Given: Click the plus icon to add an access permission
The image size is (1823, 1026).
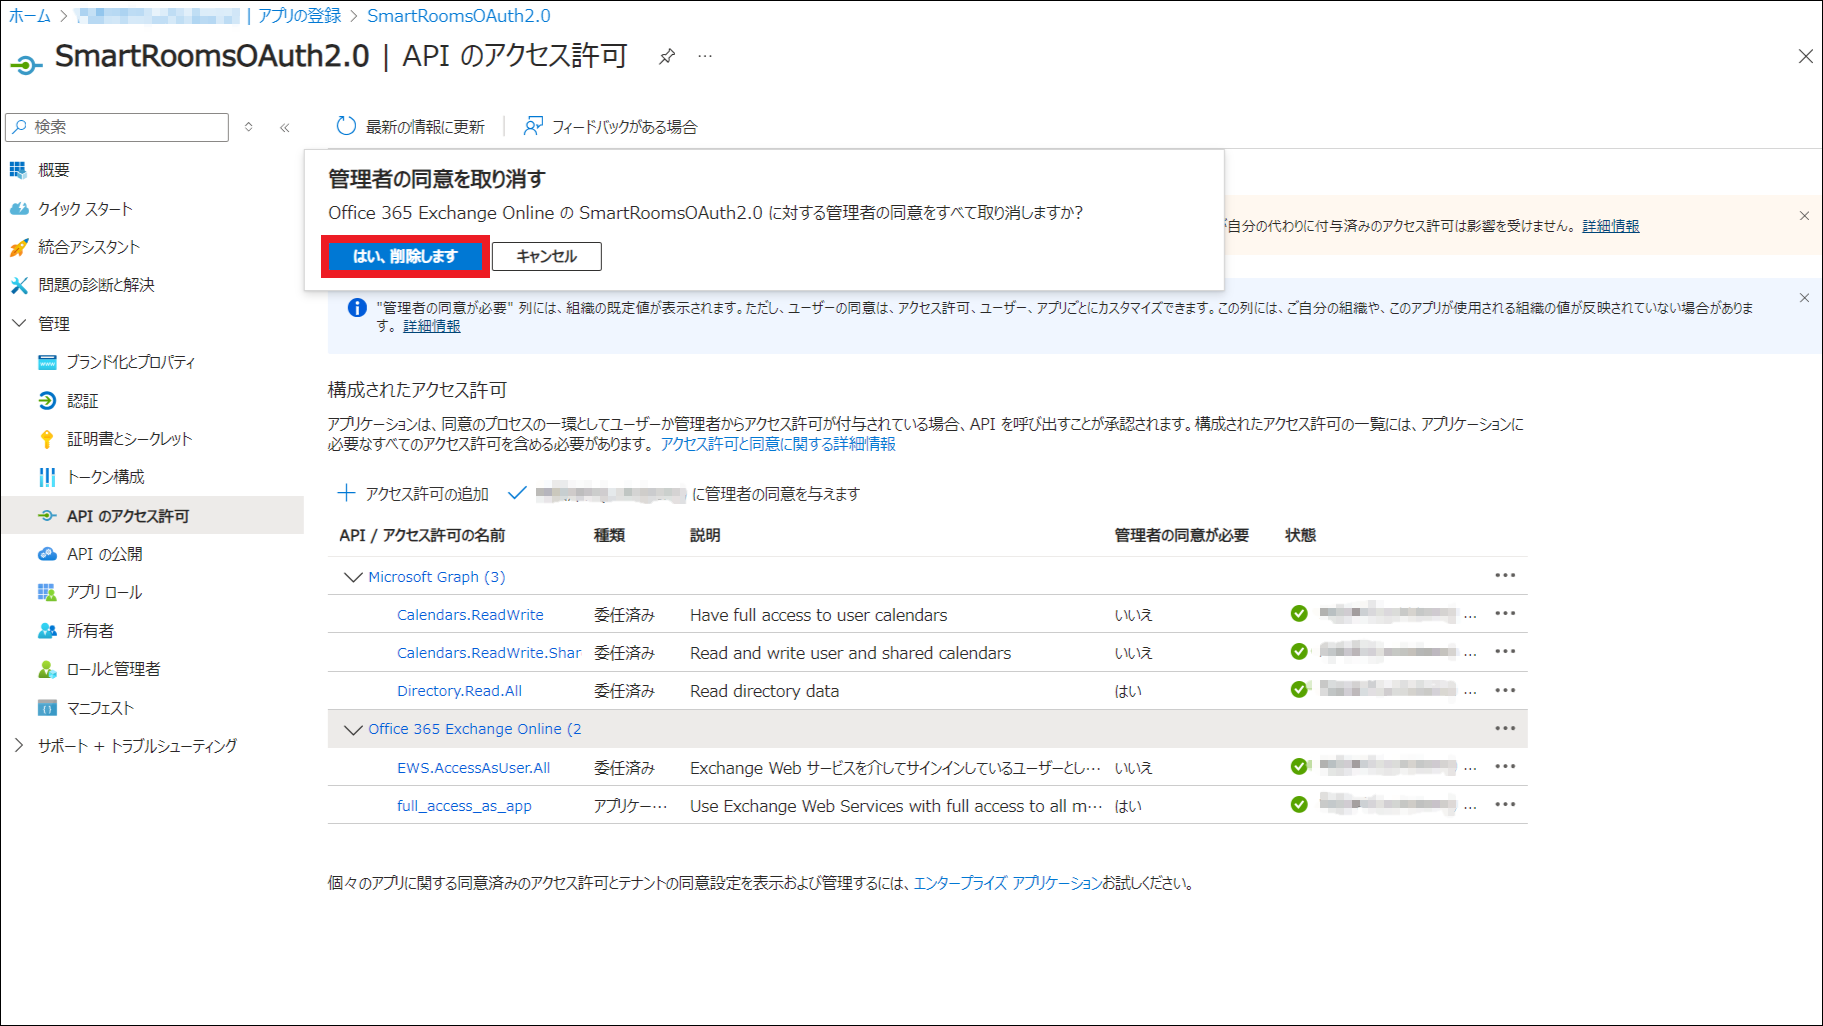Looking at the screenshot, I should pos(346,493).
